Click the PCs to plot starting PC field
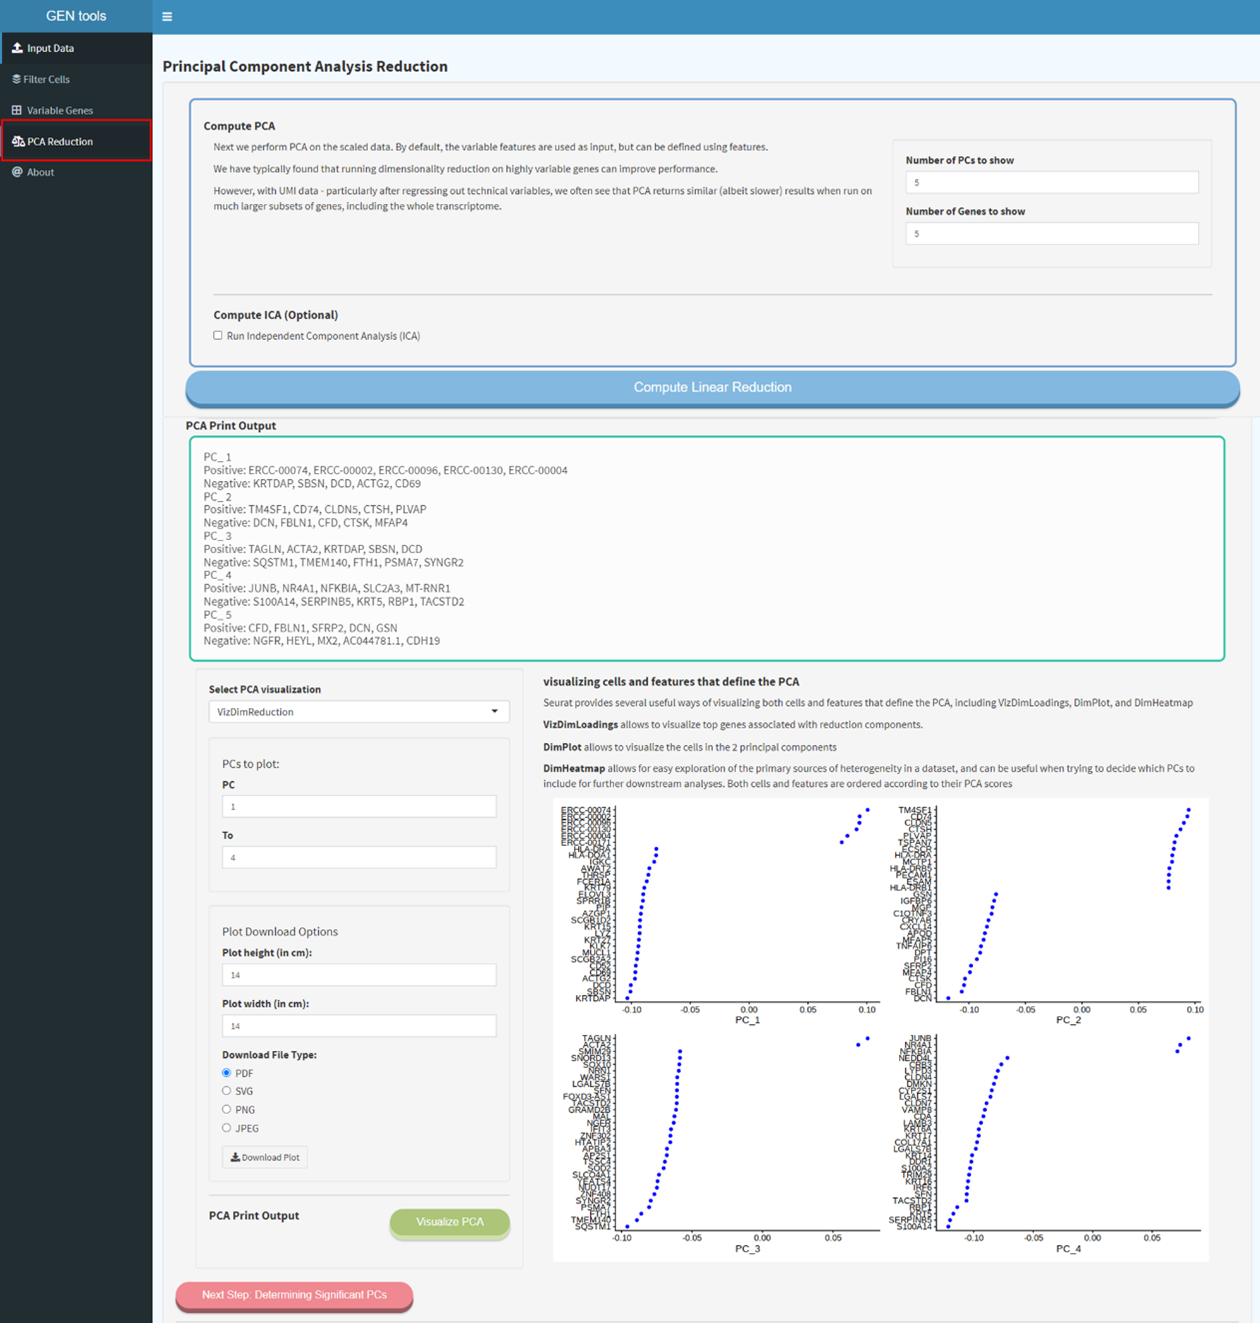The width and height of the screenshot is (1260, 1323). [358, 805]
